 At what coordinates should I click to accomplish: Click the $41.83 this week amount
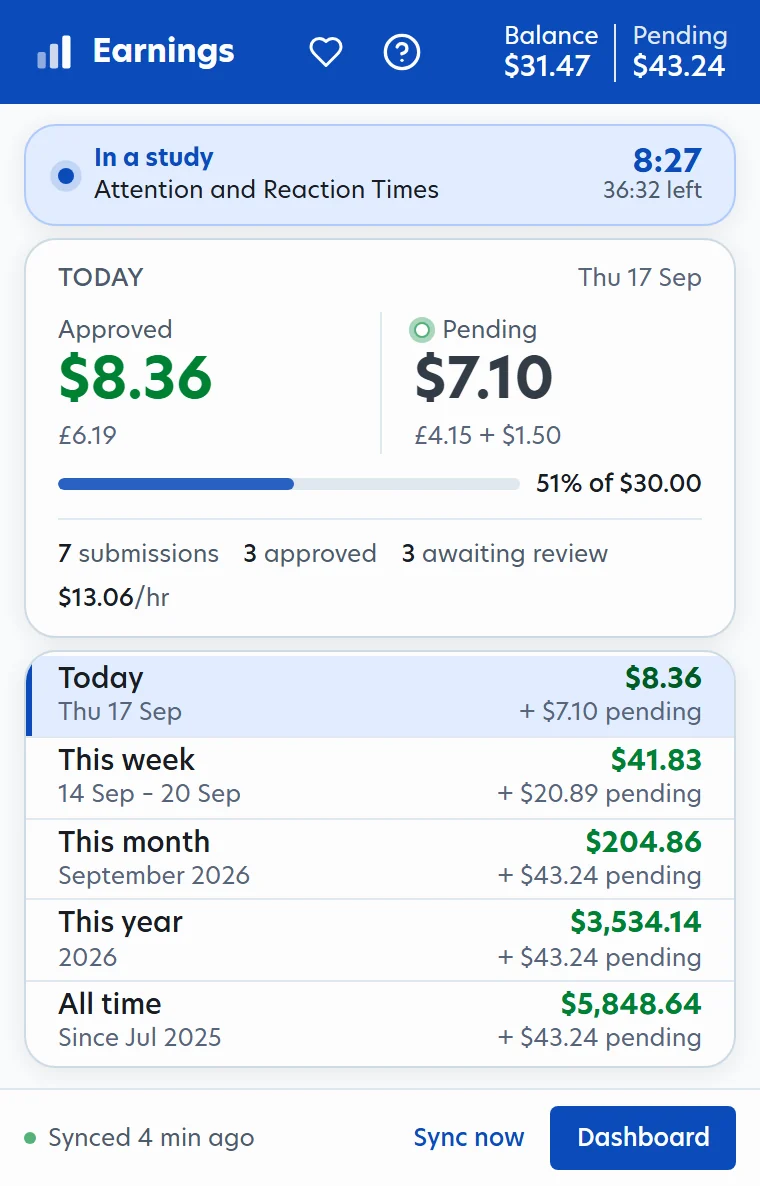tap(656, 760)
